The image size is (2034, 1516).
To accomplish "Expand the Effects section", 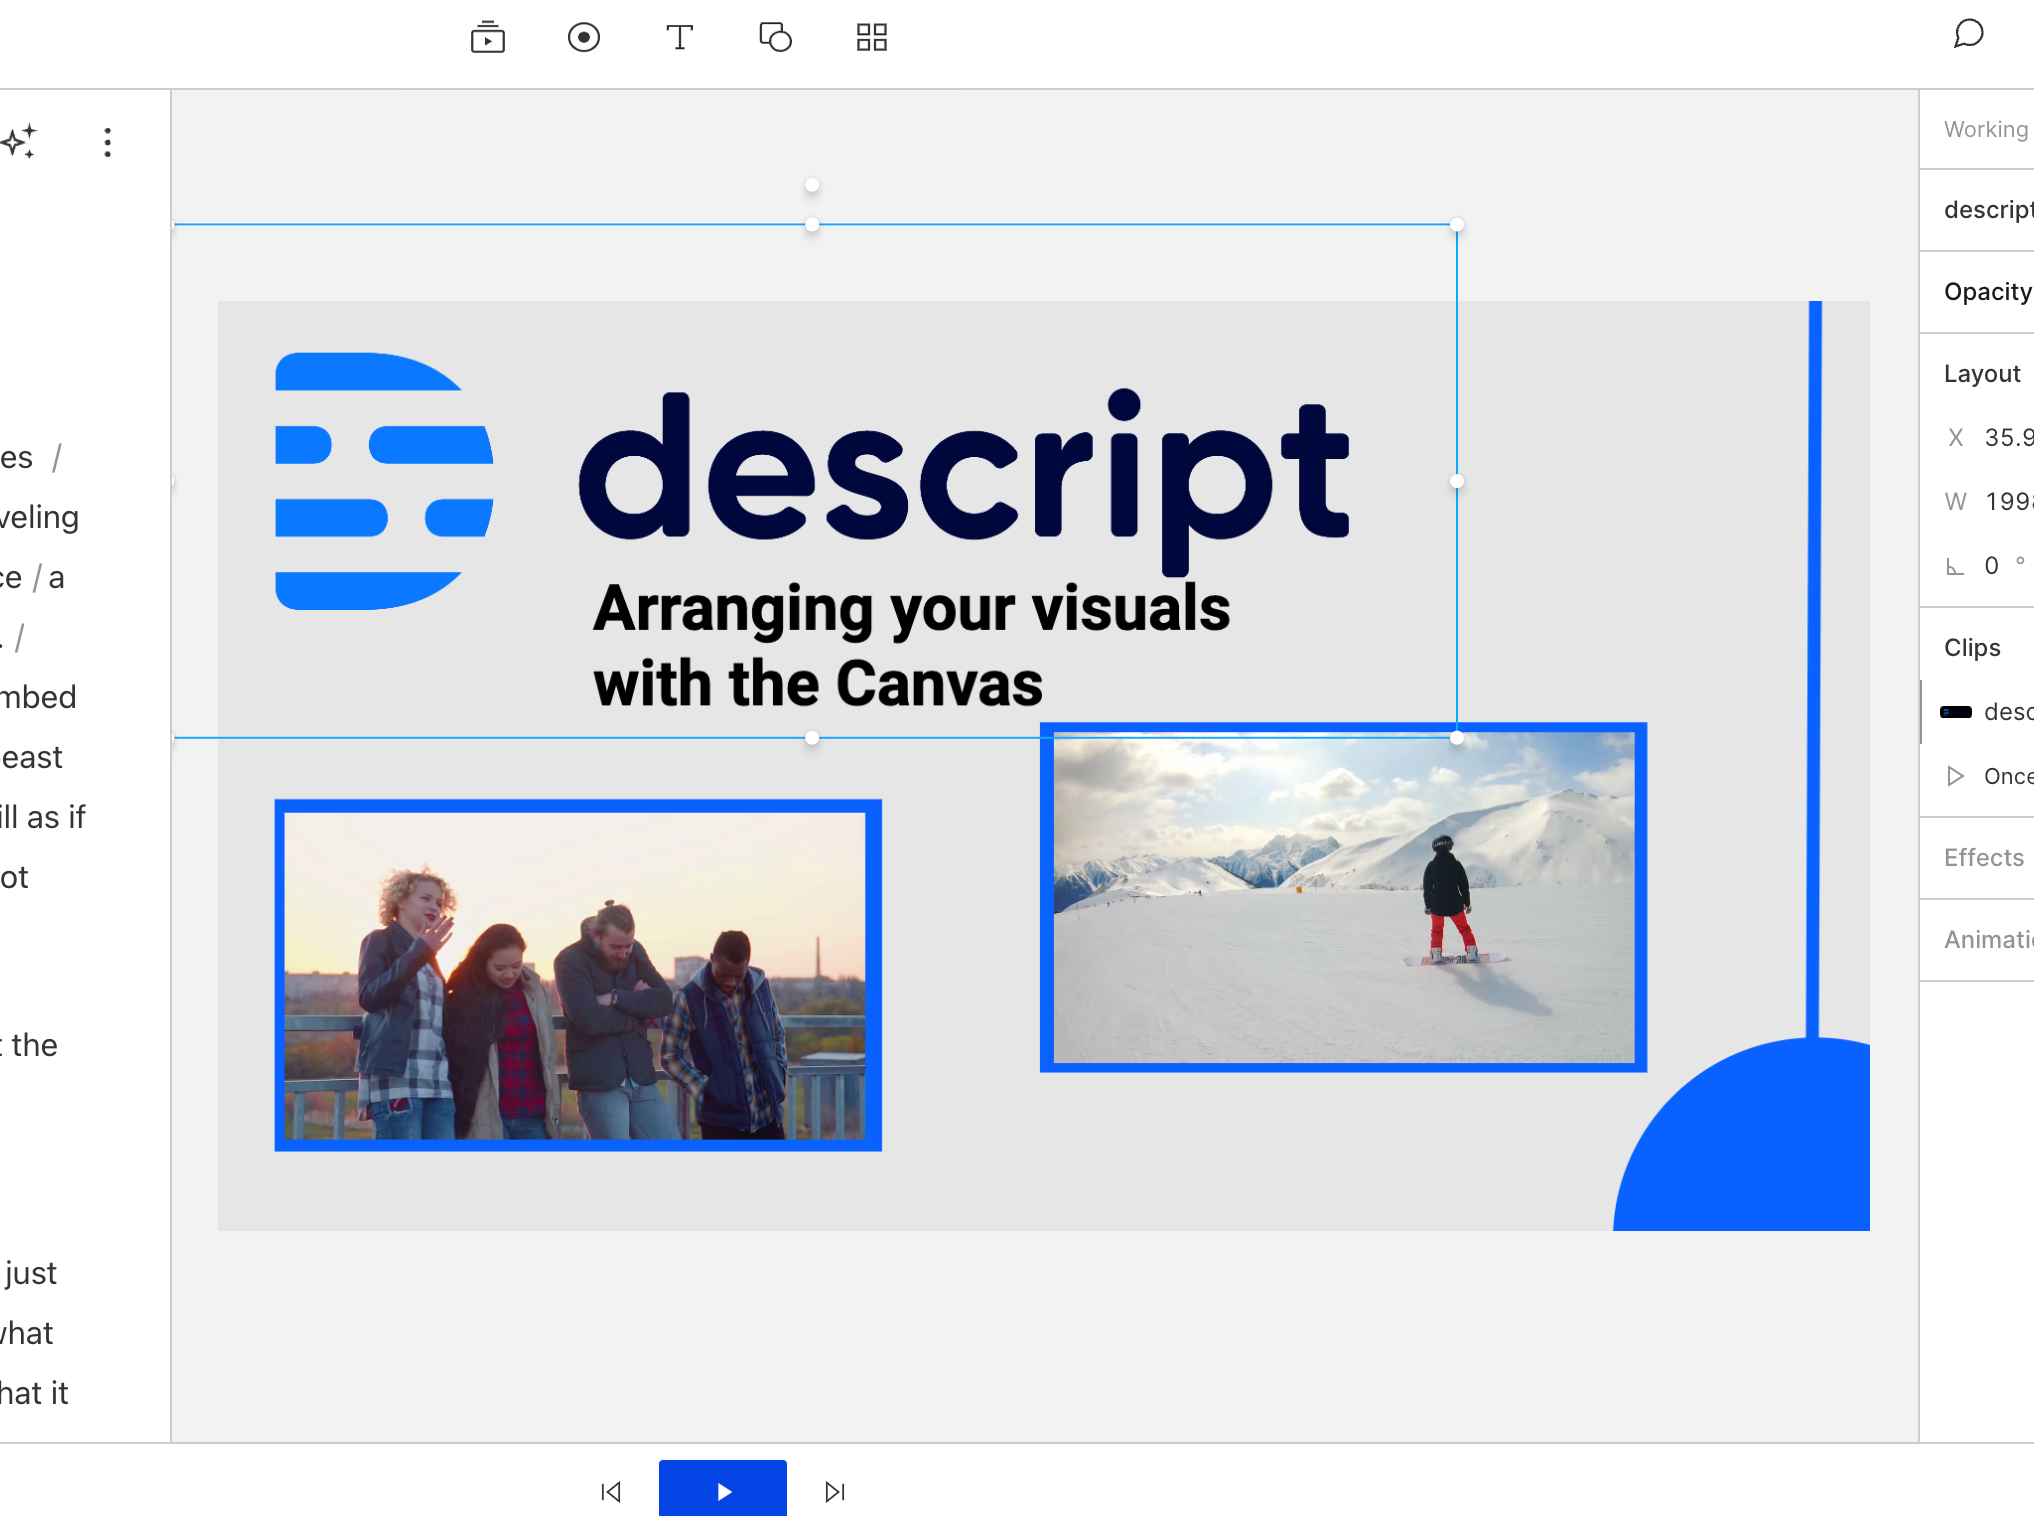I will (x=1984, y=857).
